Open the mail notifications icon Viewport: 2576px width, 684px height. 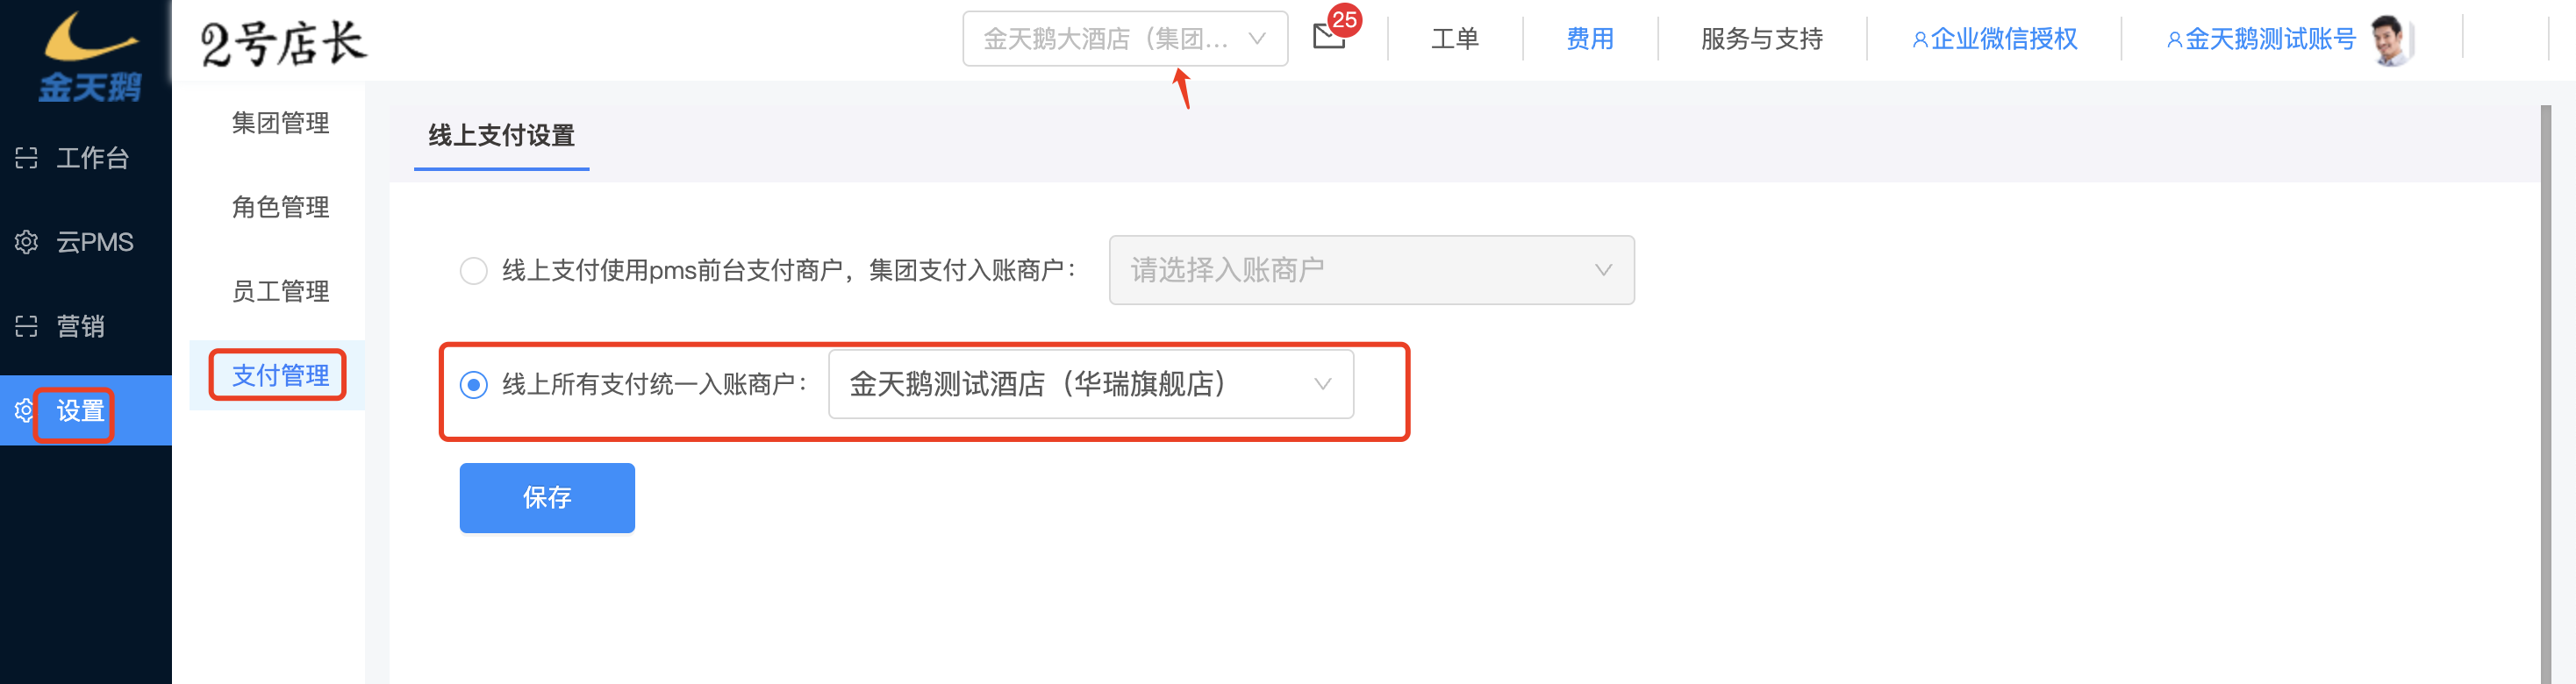1328,37
